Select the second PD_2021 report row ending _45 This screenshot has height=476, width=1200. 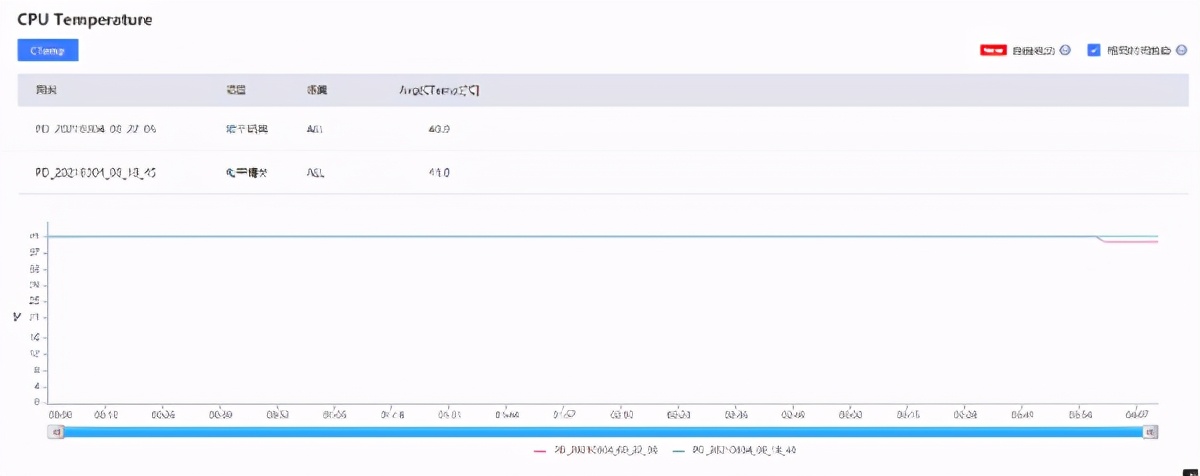(601, 172)
